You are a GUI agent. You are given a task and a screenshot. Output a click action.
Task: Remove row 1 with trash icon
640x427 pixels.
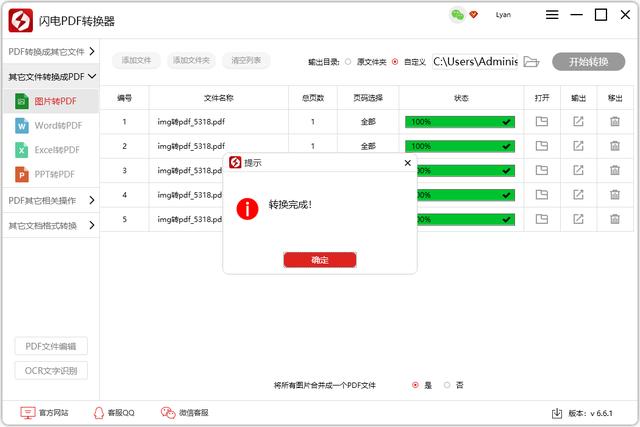[x=615, y=121]
